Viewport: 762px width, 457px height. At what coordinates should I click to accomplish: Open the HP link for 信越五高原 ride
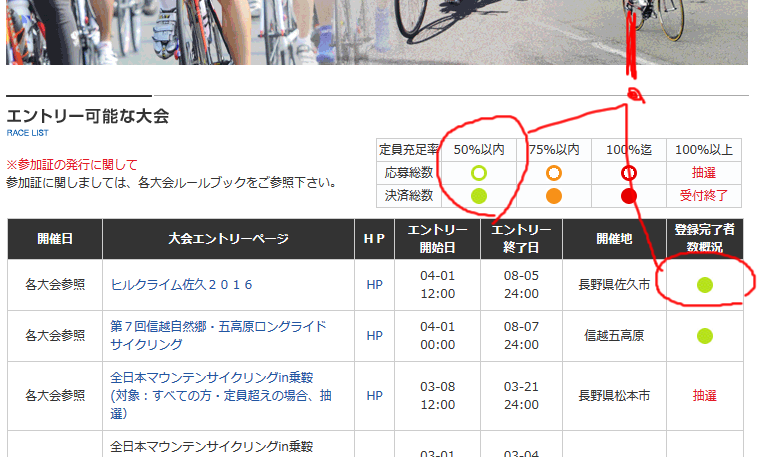(374, 336)
